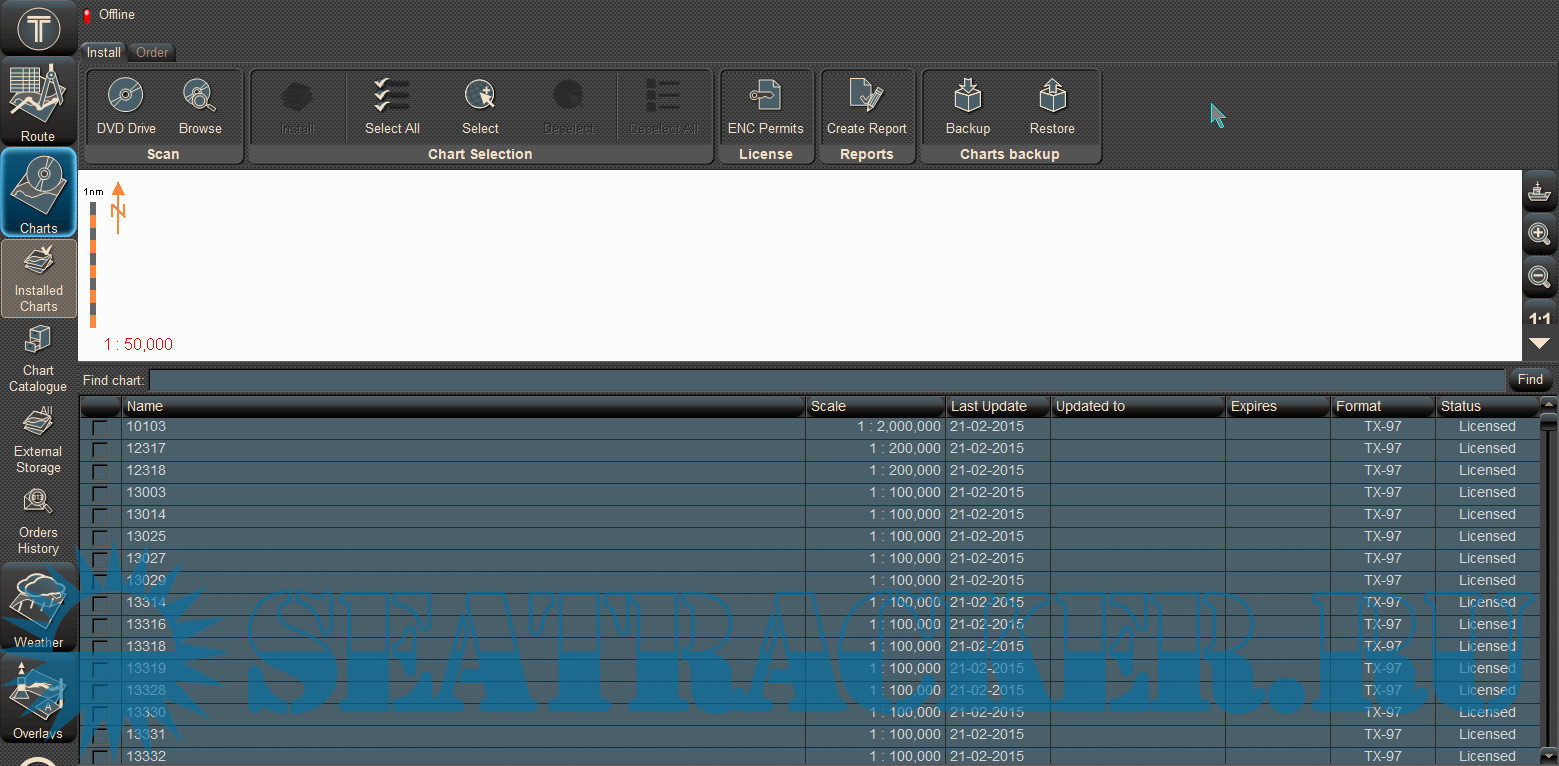This screenshot has width=1559, height=766.
Task: Open the Chart Catalogue section
Action: pyautogui.click(x=38, y=363)
